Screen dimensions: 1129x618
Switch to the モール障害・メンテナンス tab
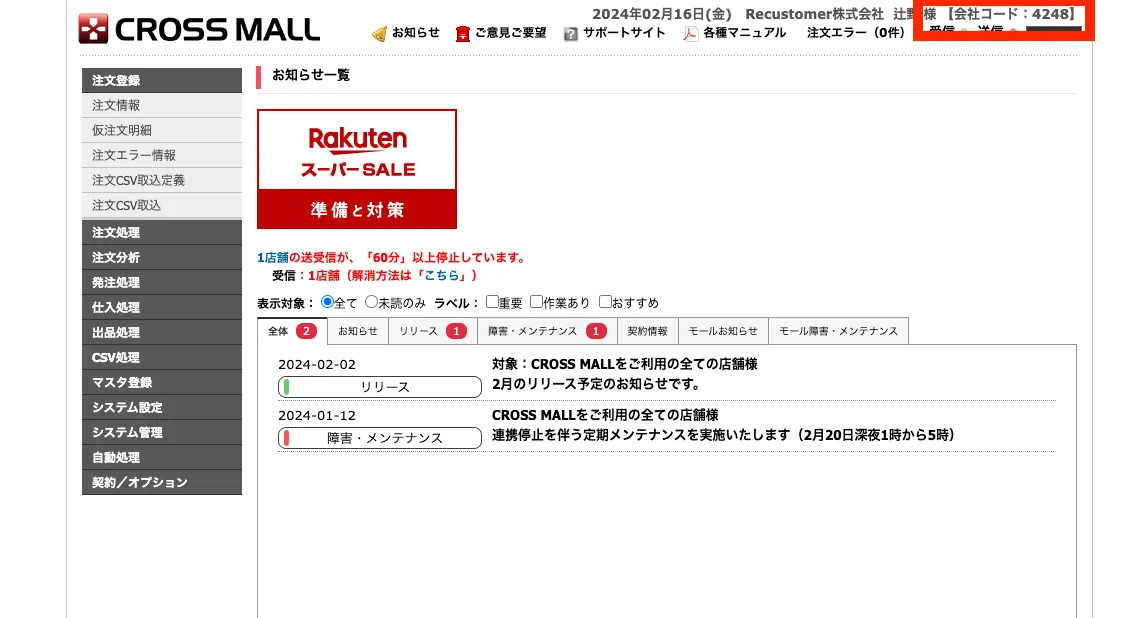838,331
